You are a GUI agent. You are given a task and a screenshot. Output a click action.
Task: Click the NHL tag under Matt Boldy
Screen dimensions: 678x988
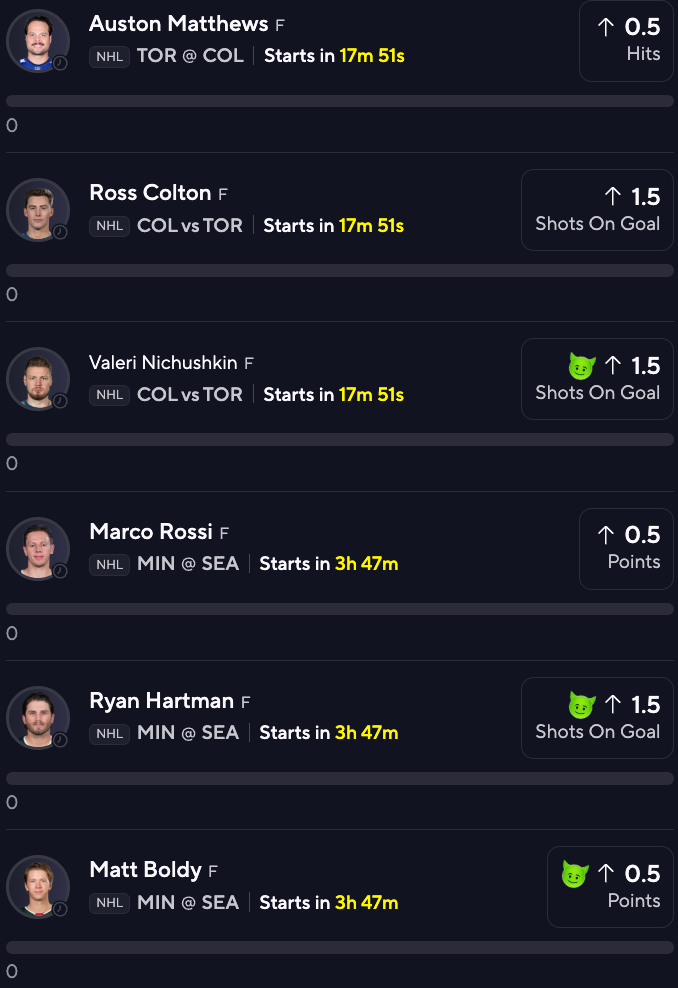(110, 903)
